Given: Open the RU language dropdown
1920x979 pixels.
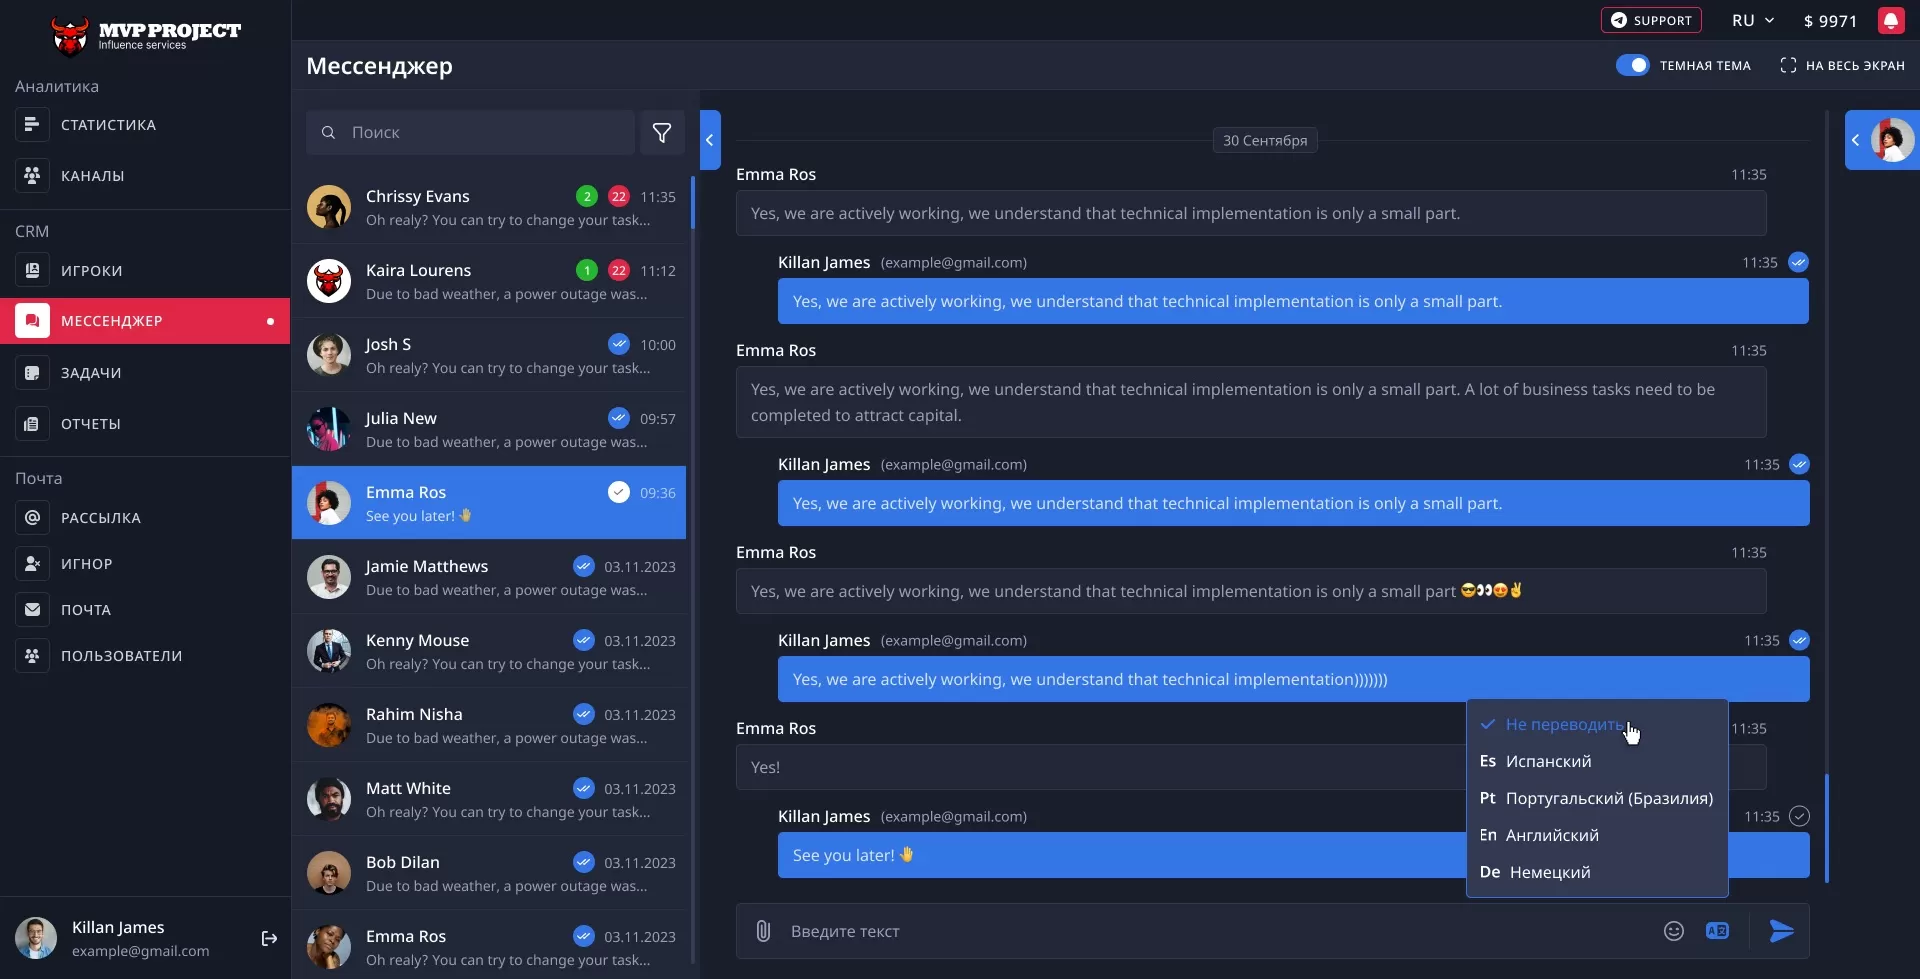Looking at the screenshot, I should 1753,21.
